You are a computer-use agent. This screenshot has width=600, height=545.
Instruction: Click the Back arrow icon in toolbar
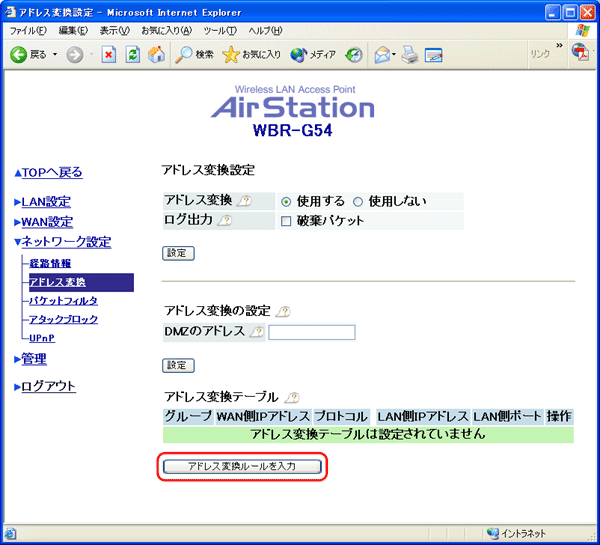coord(18,55)
